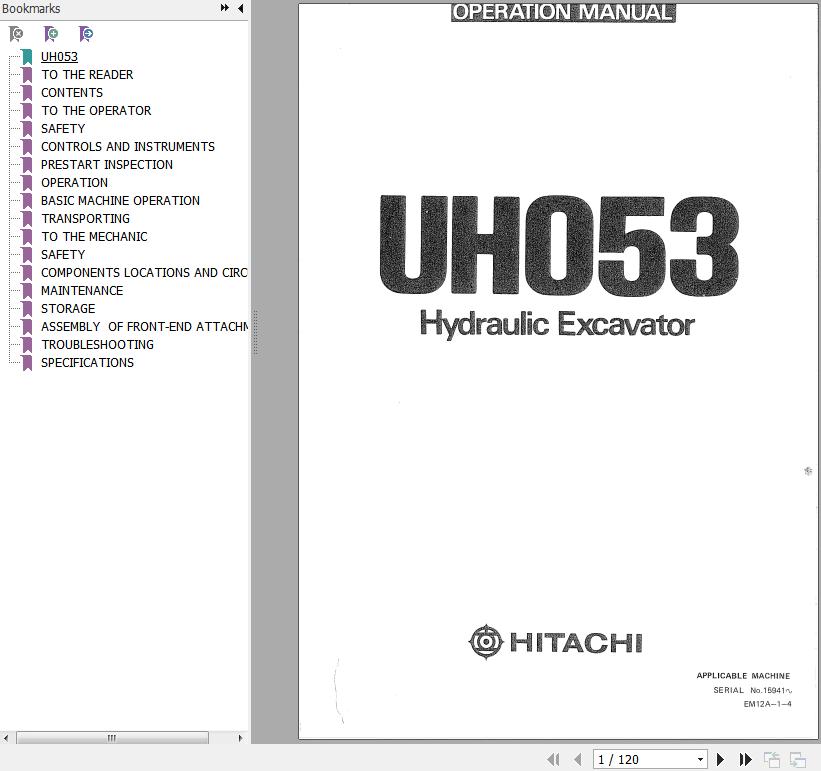
Task: Jump to the last page
Action: 745,759
